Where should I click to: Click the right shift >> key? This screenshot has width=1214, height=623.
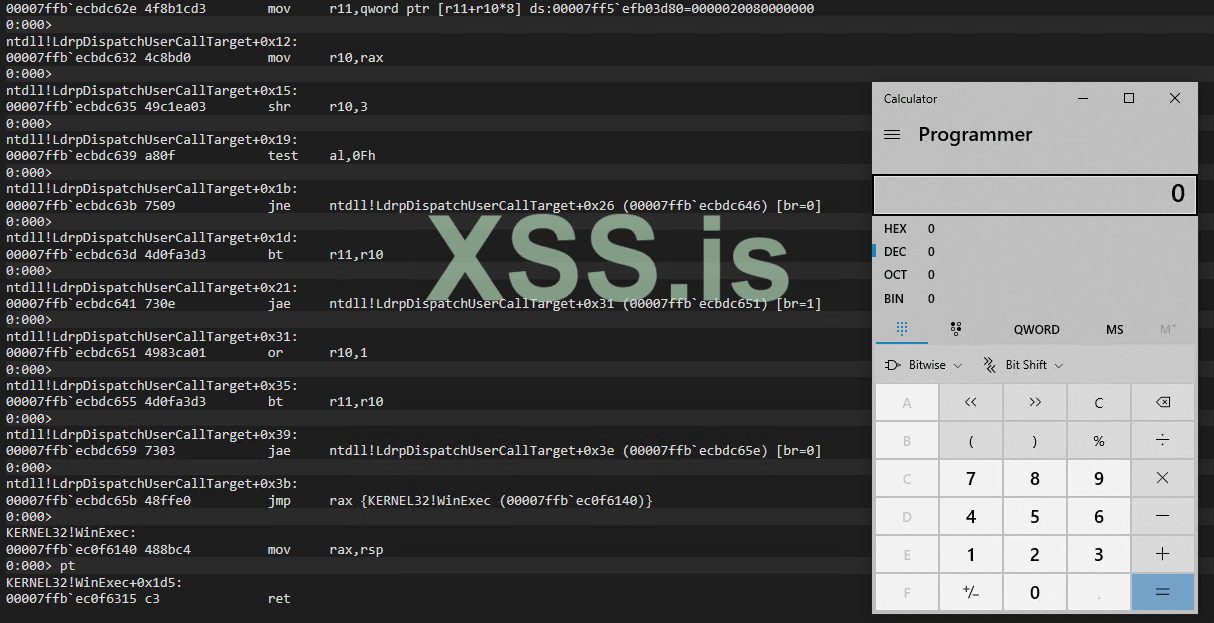coord(1034,403)
